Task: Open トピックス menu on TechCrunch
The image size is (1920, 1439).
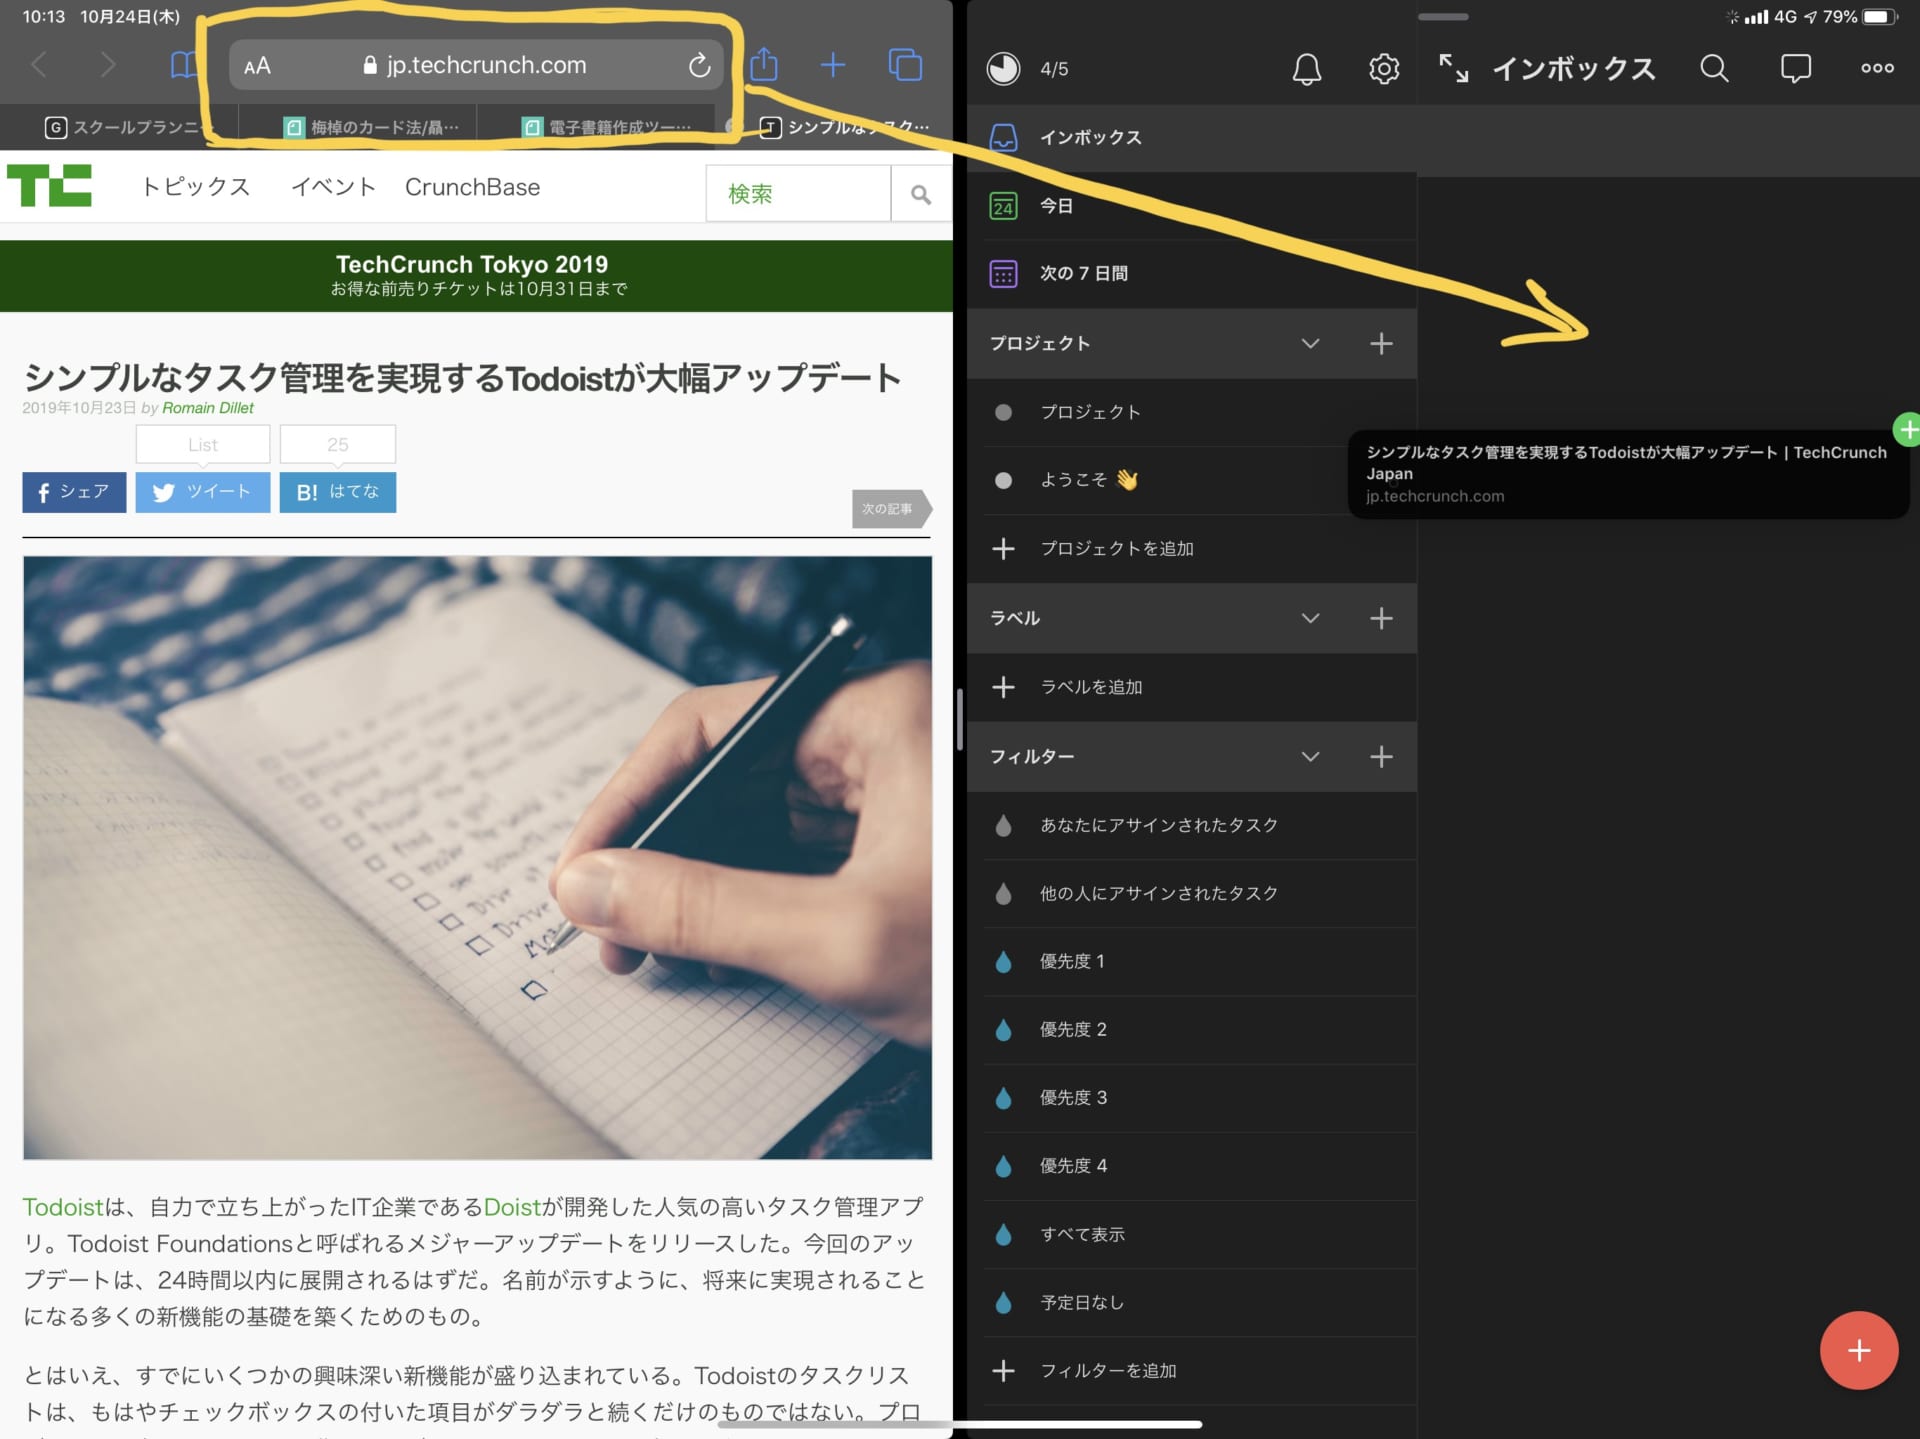Action: [195, 187]
